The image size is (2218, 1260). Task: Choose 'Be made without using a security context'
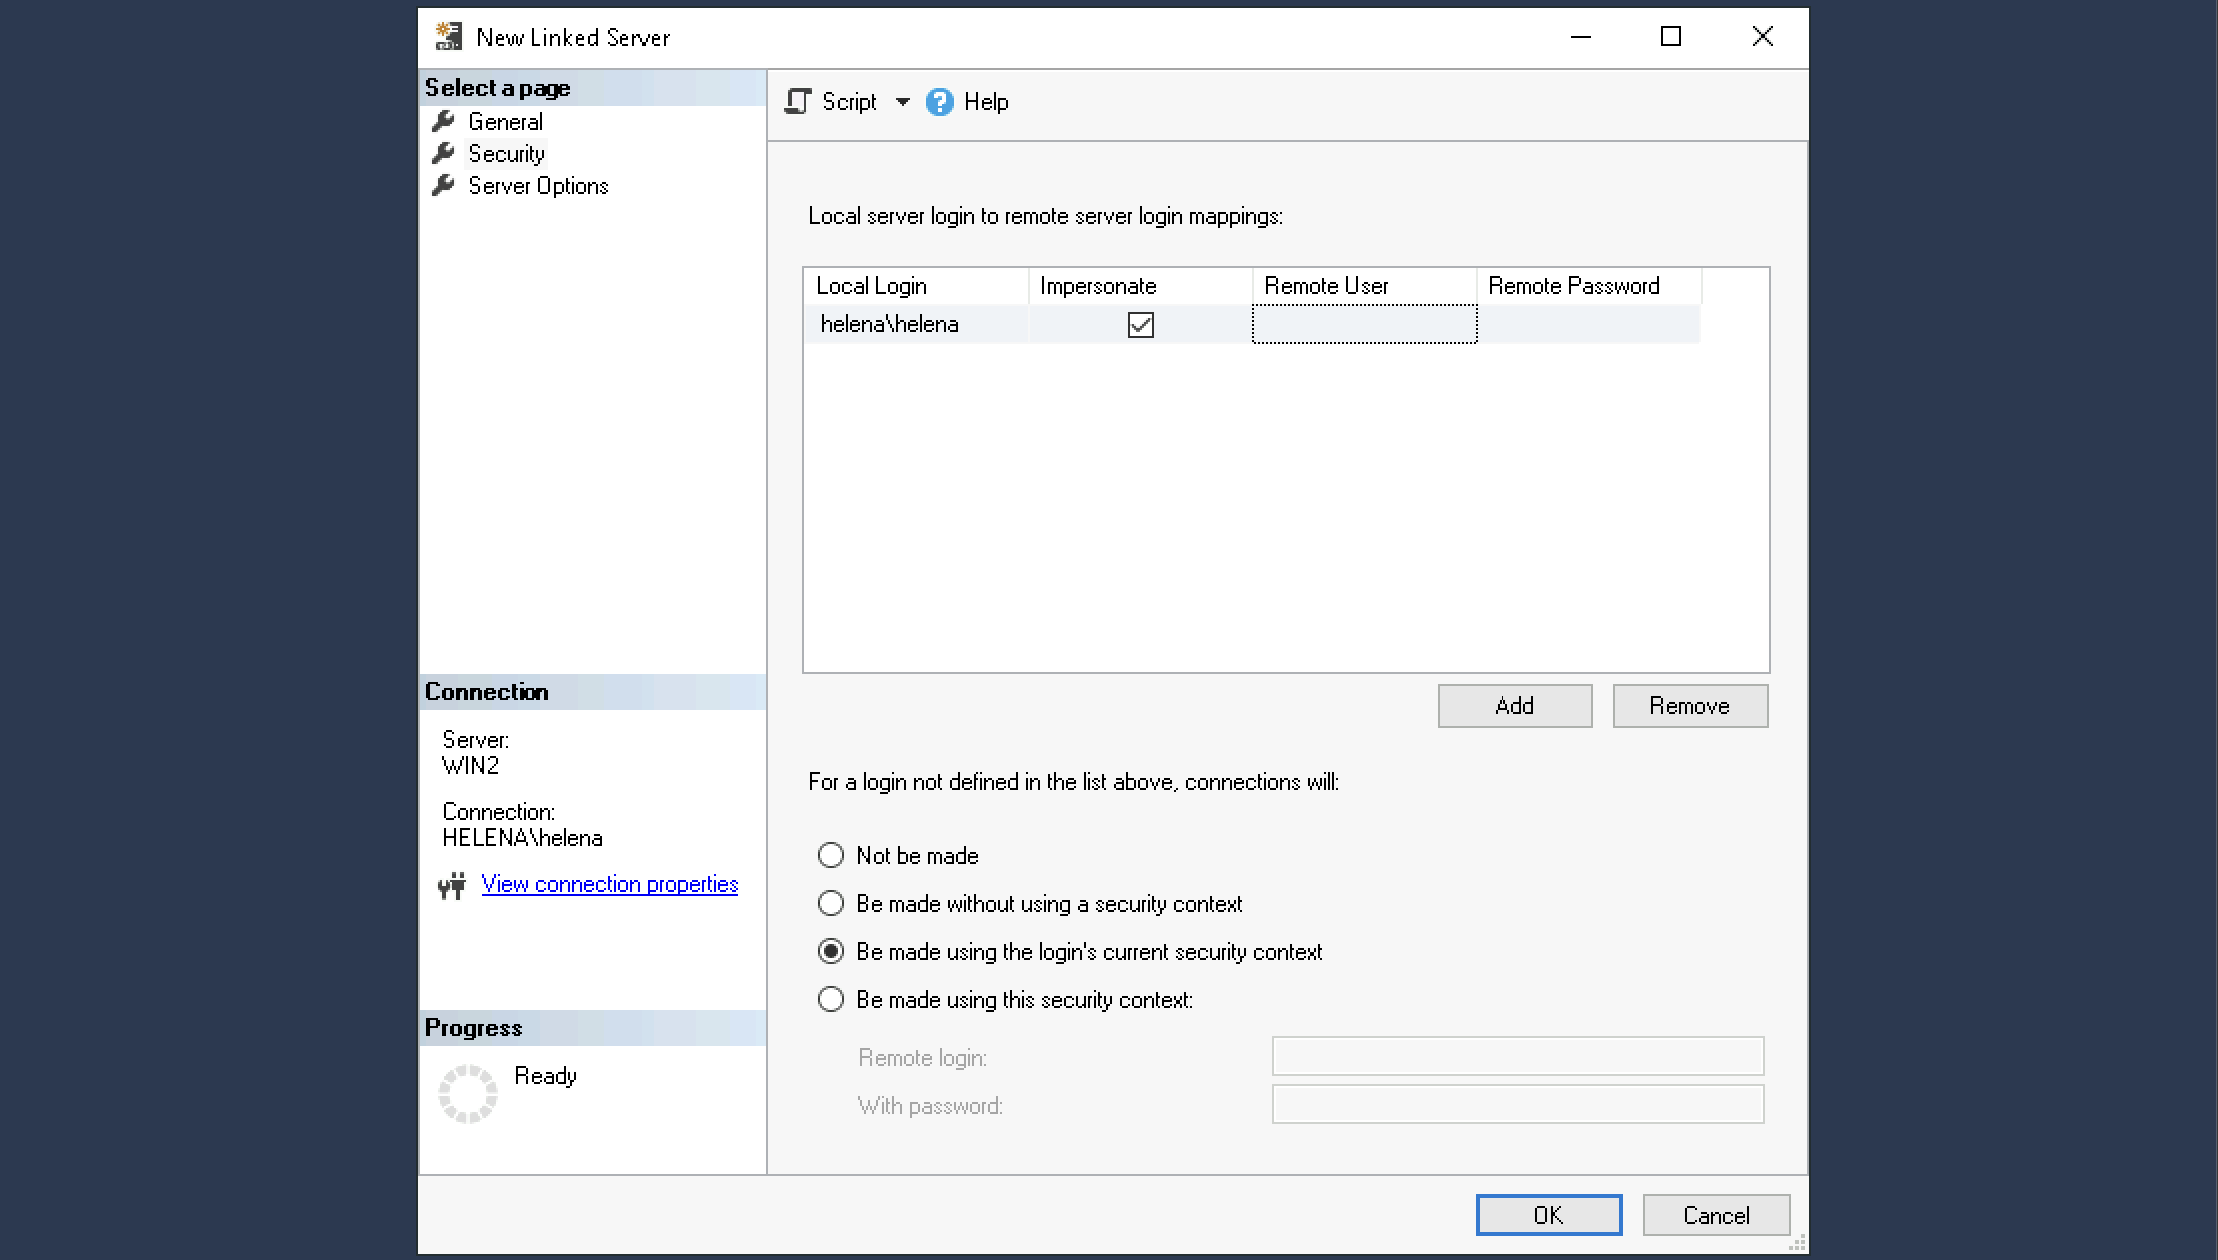click(830, 903)
